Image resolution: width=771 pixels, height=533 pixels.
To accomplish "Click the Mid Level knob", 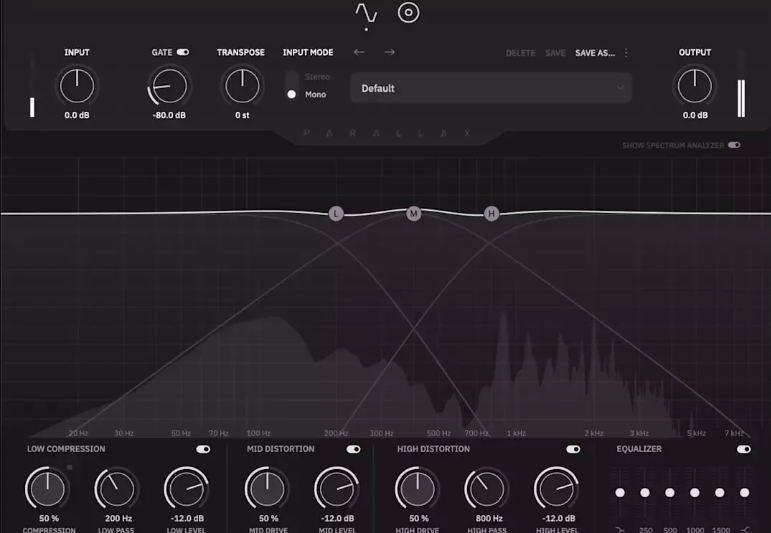I will (x=337, y=488).
